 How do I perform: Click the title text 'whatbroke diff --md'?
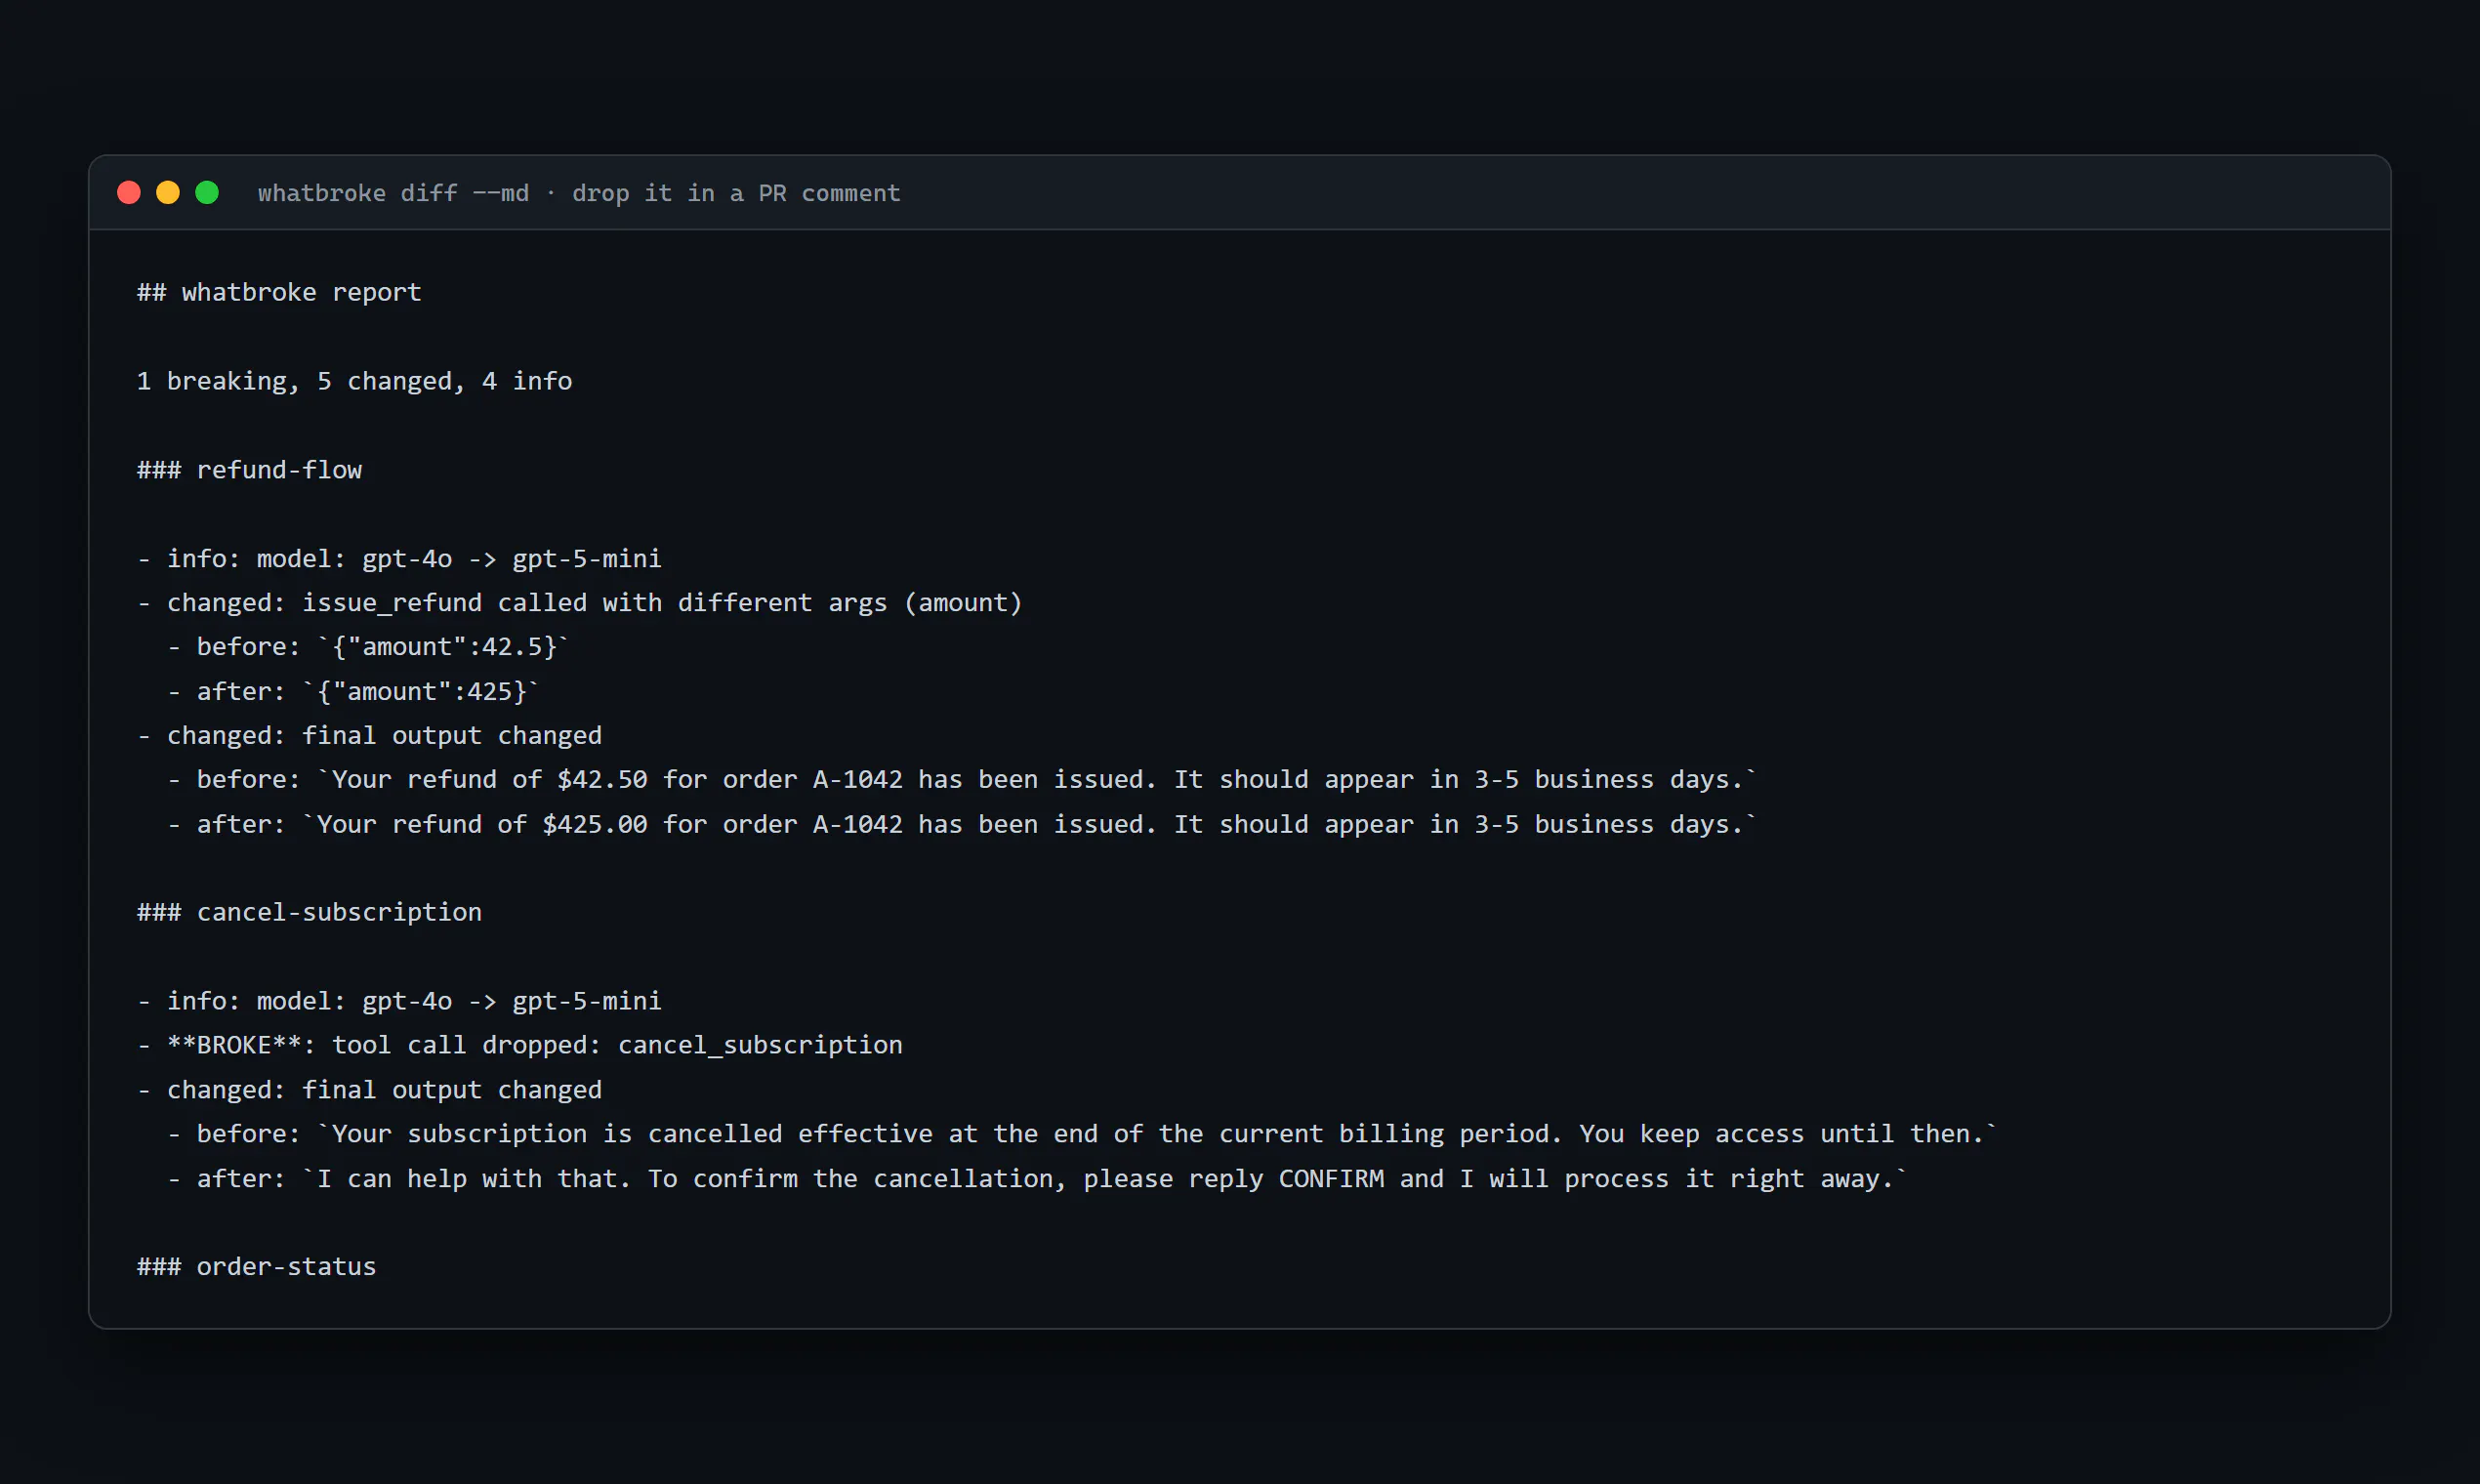pyautogui.click(x=393, y=193)
